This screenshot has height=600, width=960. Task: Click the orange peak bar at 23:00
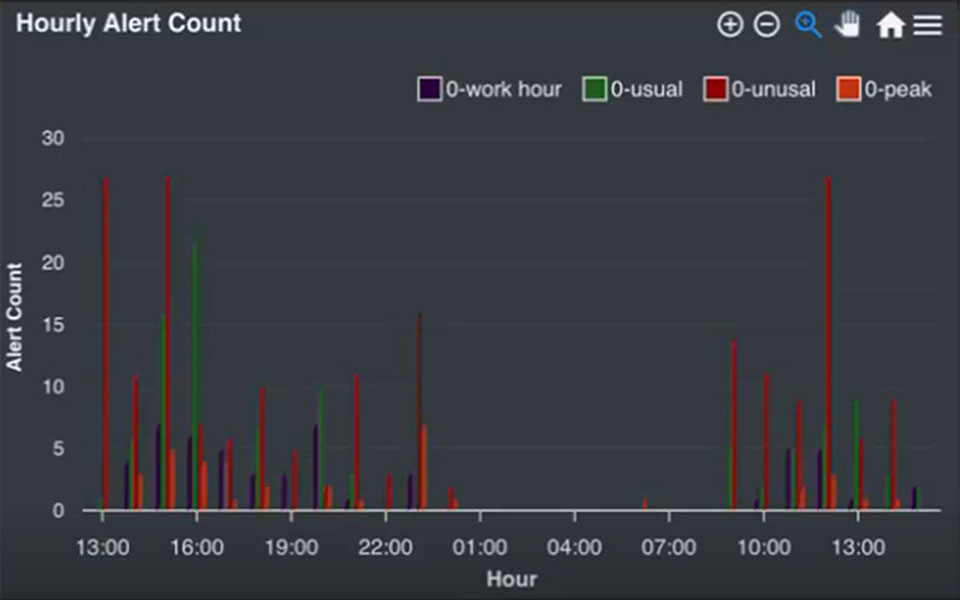pyautogui.click(x=424, y=467)
